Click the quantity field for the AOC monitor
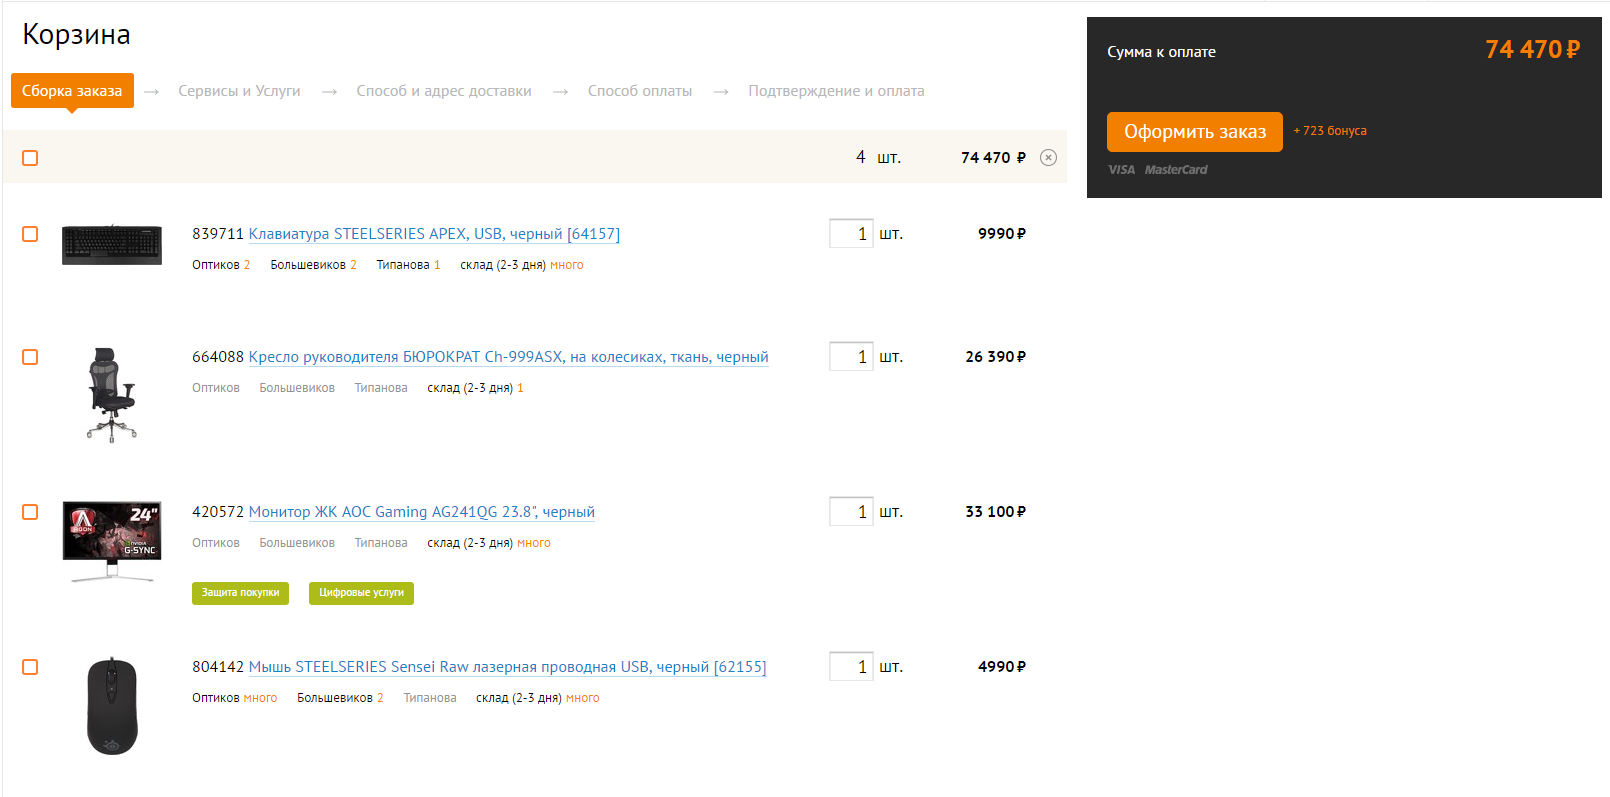The image size is (1610, 797). pyautogui.click(x=851, y=512)
